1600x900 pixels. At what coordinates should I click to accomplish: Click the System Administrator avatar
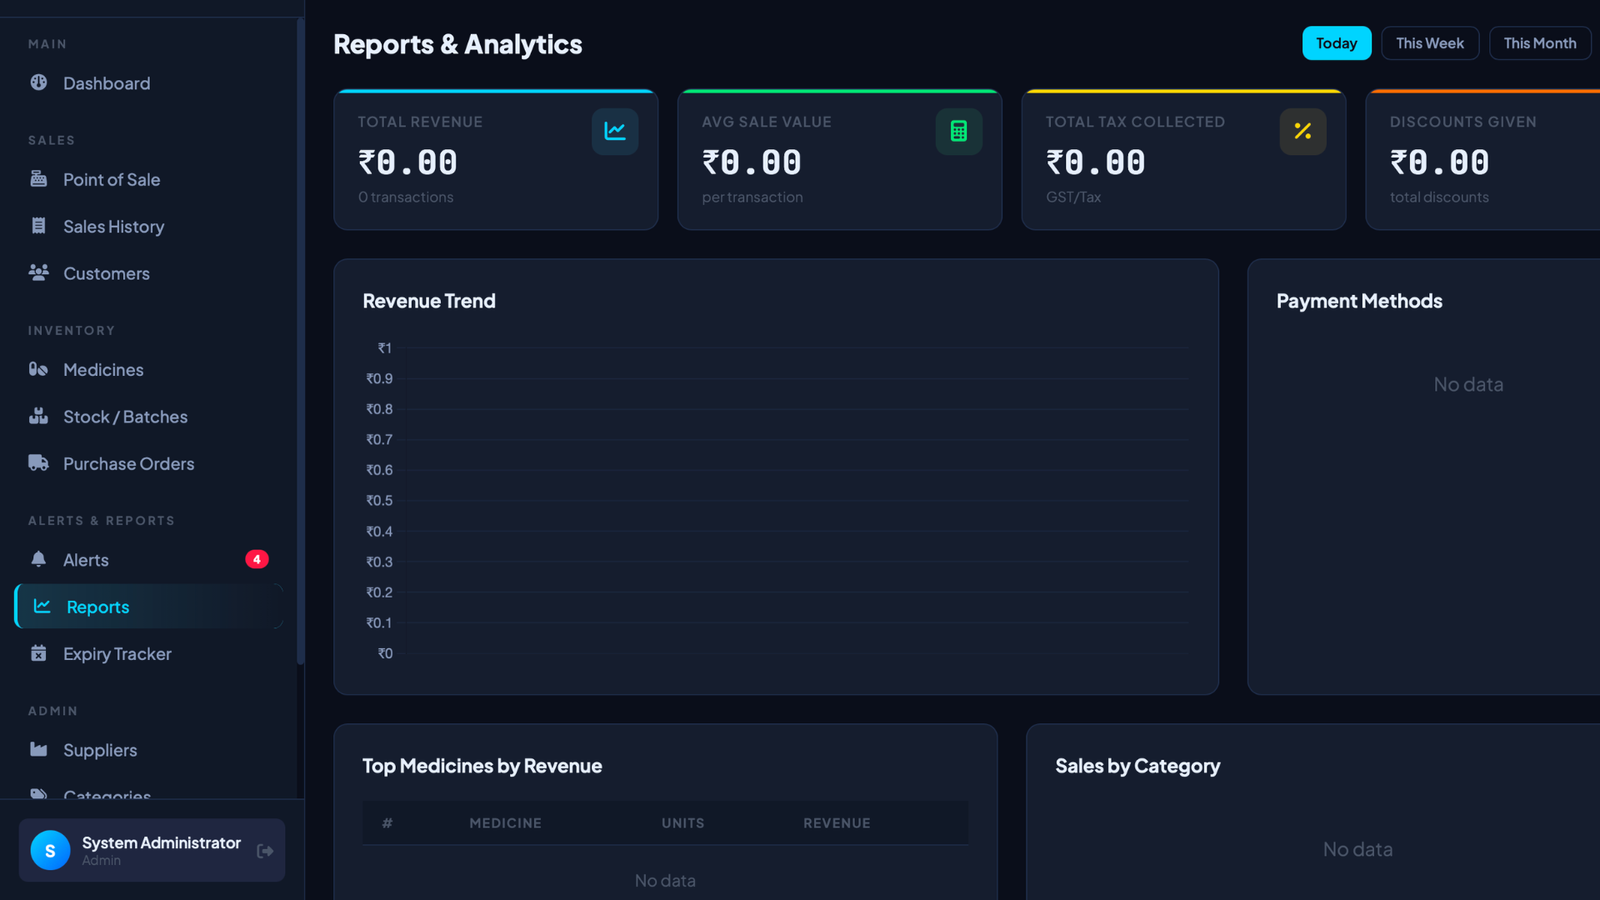pos(49,850)
